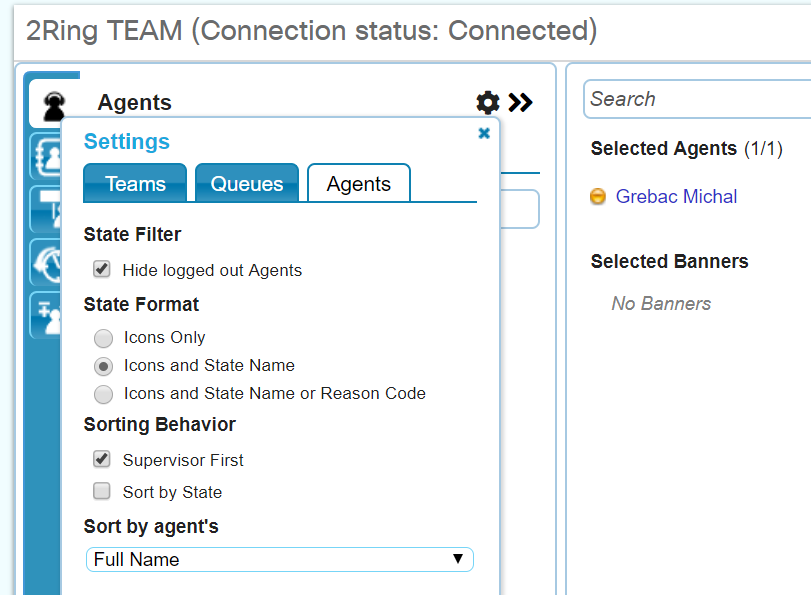Close the Settings popup
The image size is (811, 595).
click(x=484, y=133)
